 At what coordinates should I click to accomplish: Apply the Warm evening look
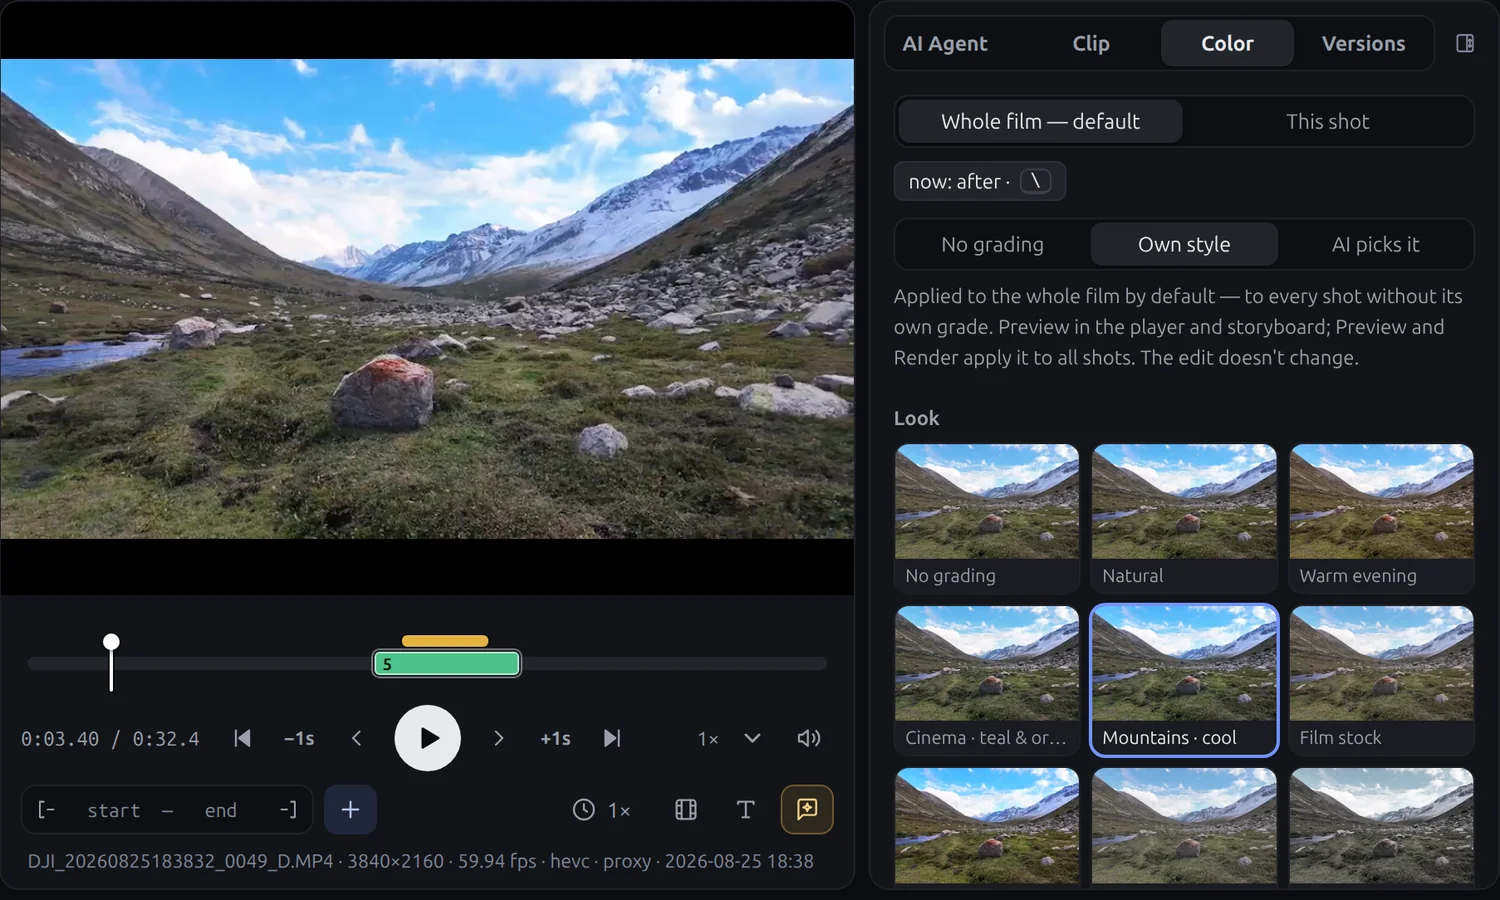pyautogui.click(x=1381, y=518)
